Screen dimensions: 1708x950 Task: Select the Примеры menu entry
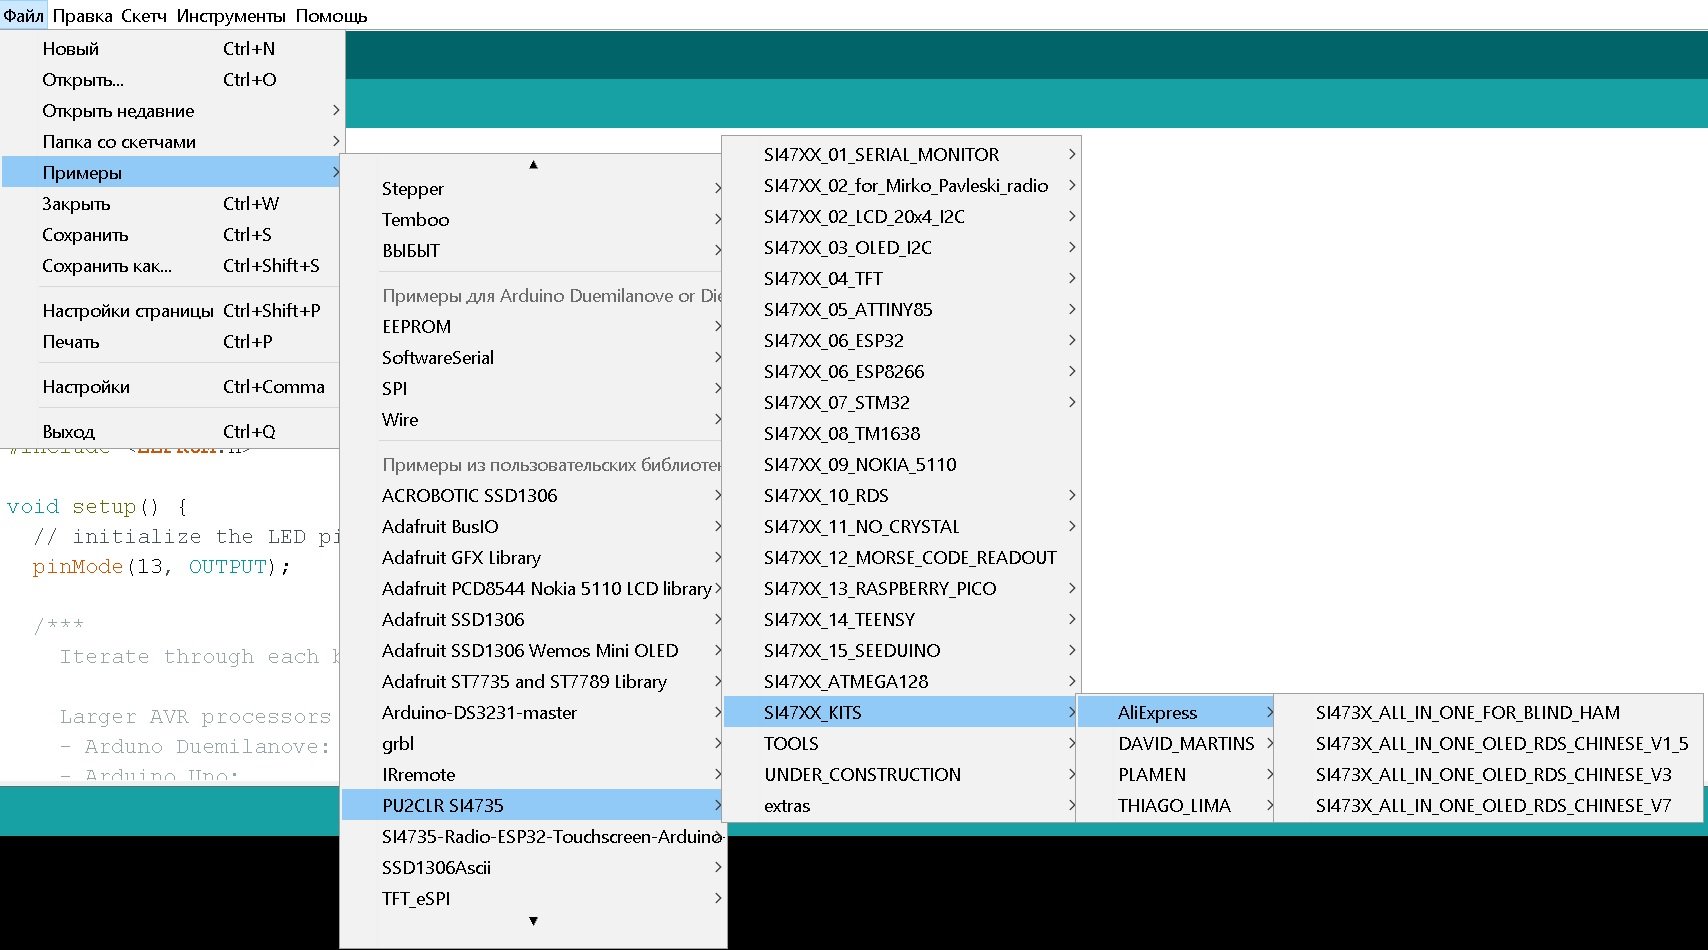coord(172,173)
